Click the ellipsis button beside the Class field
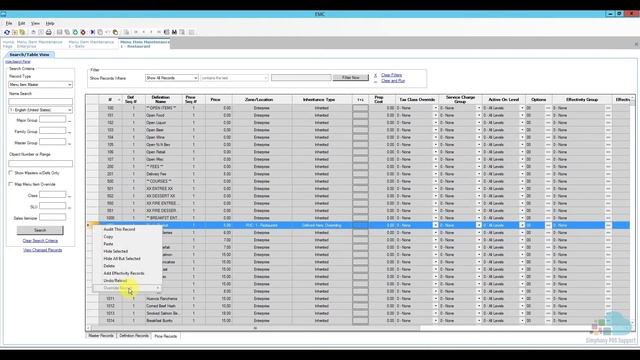Viewport: 640px width, 360px height. point(69,196)
